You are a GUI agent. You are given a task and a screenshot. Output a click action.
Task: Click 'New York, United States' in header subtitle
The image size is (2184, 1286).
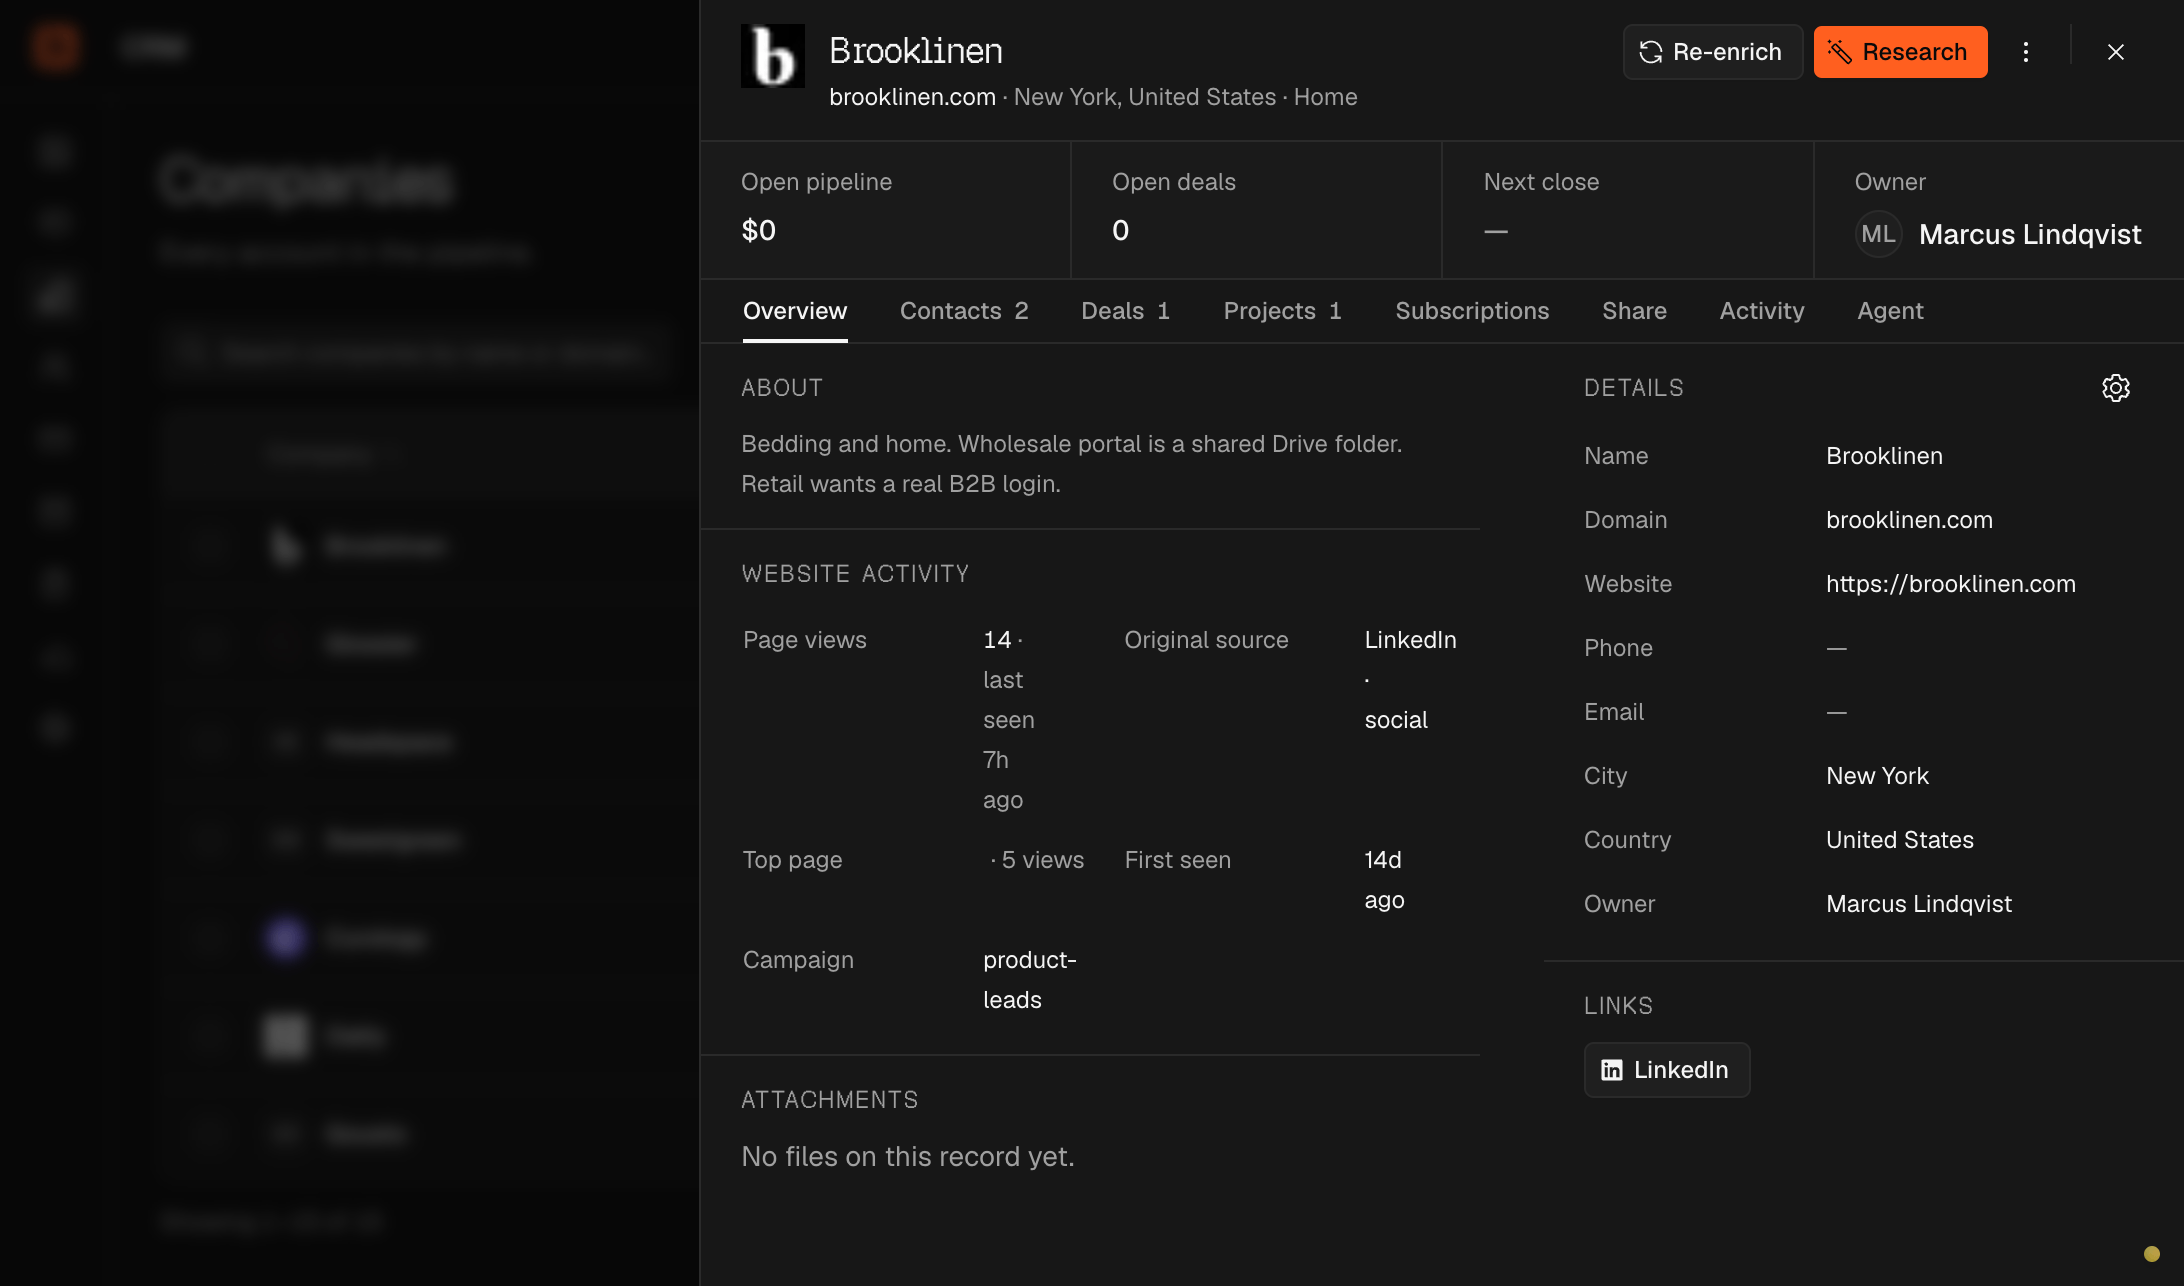(1145, 97)
